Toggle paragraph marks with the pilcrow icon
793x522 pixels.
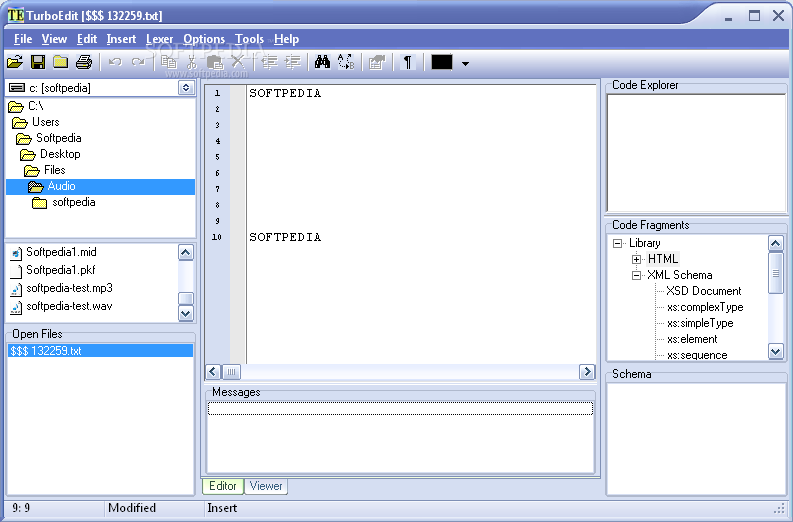(407, 62)
